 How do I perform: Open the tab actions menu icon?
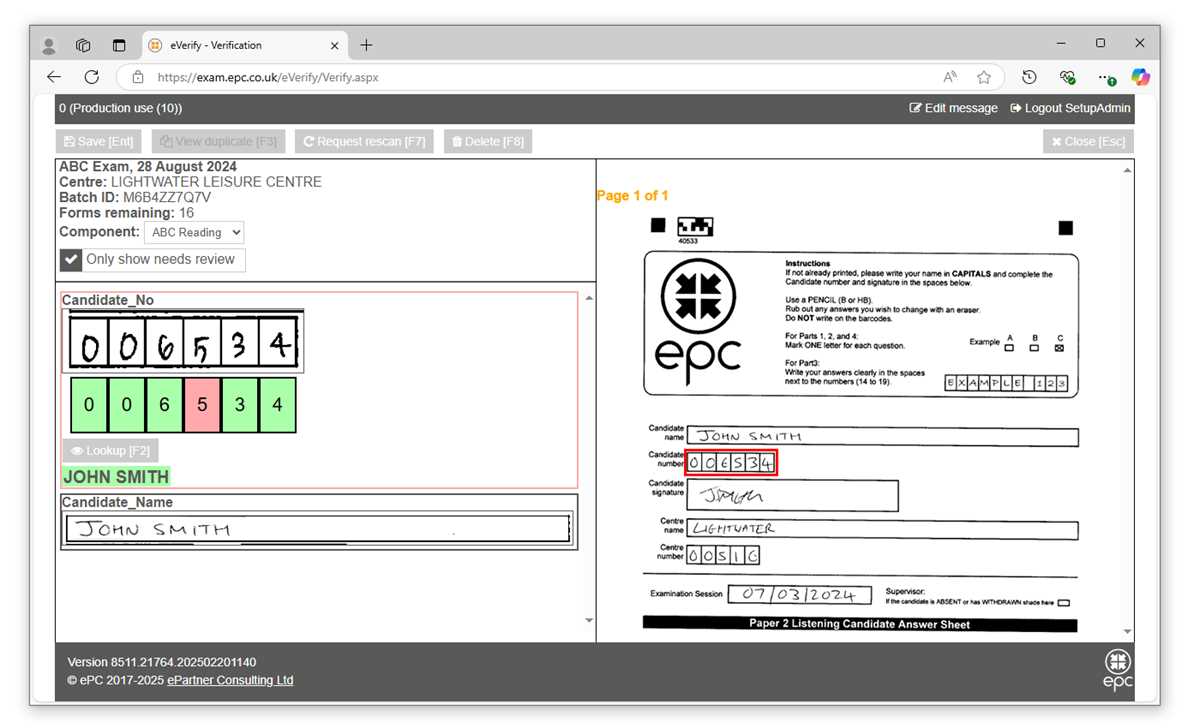[x=119, y=45]
